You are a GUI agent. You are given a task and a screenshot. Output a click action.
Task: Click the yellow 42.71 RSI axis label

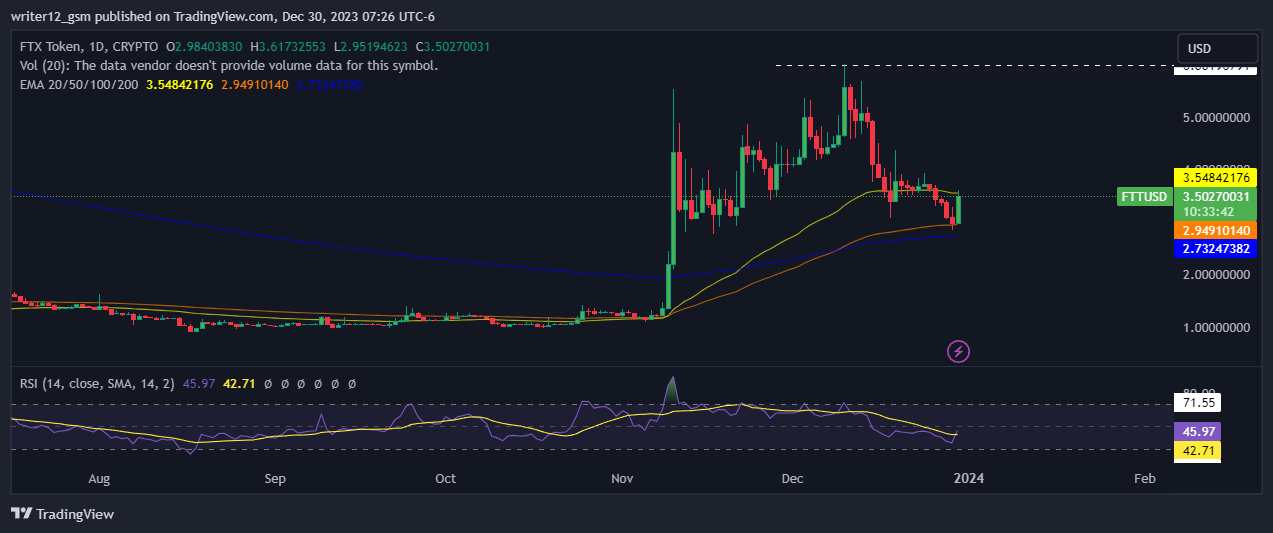coord(1199,450)
